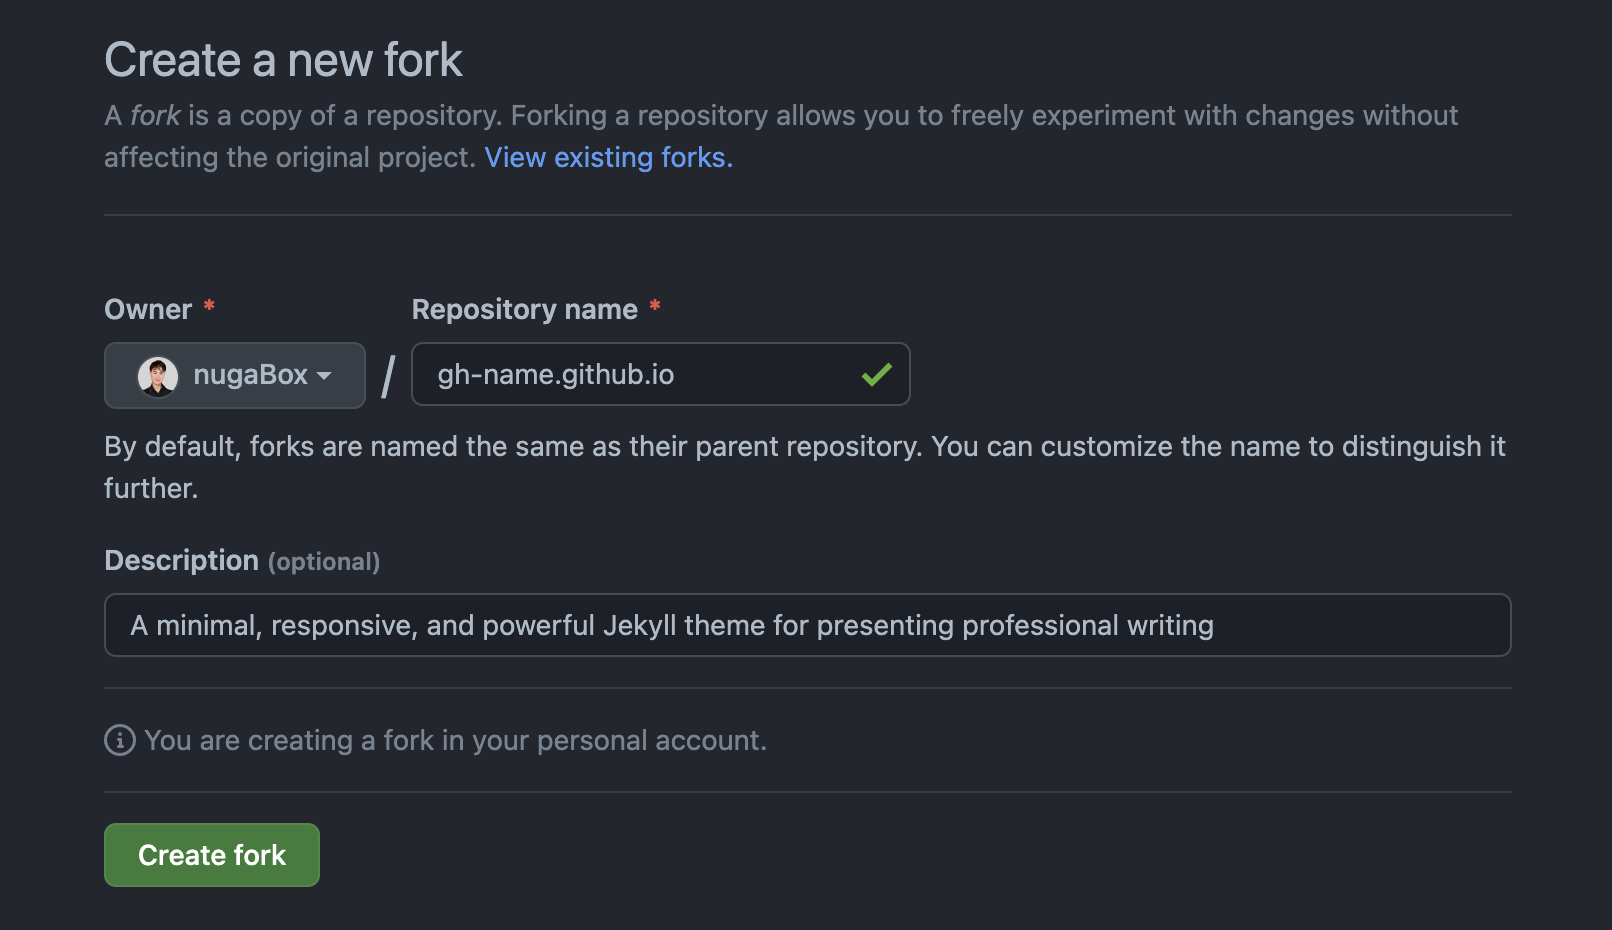
Task: Click the italic word fork in the intro
Action: coord(155,116)
